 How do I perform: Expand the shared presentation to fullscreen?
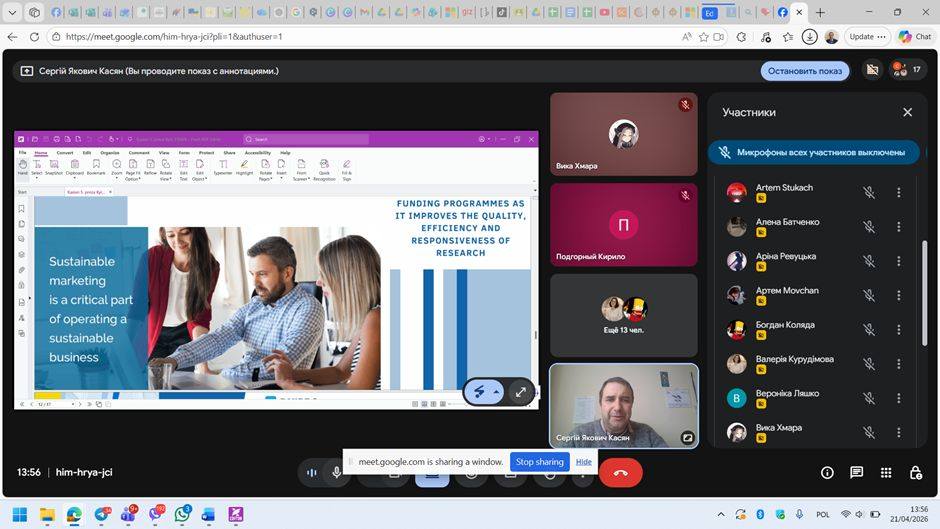pyautogui.click(x=520, y=392)
